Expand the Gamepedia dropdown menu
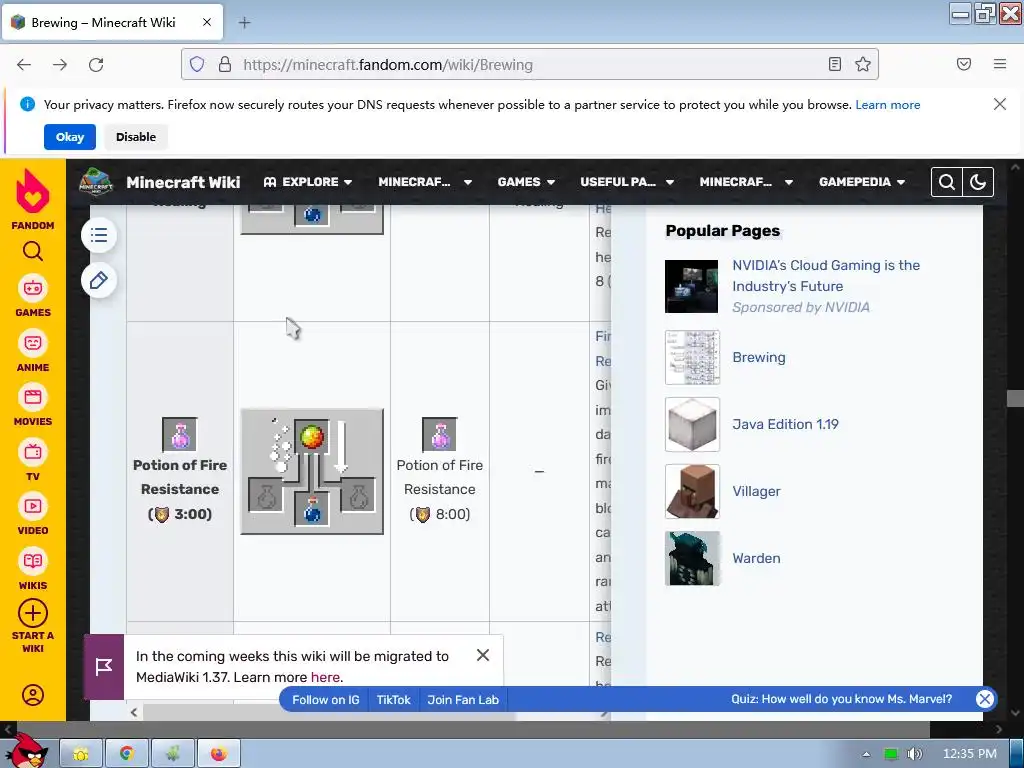Image resolution: width=1024 pixels, height=768 pixels. click(x=862, y=182)
